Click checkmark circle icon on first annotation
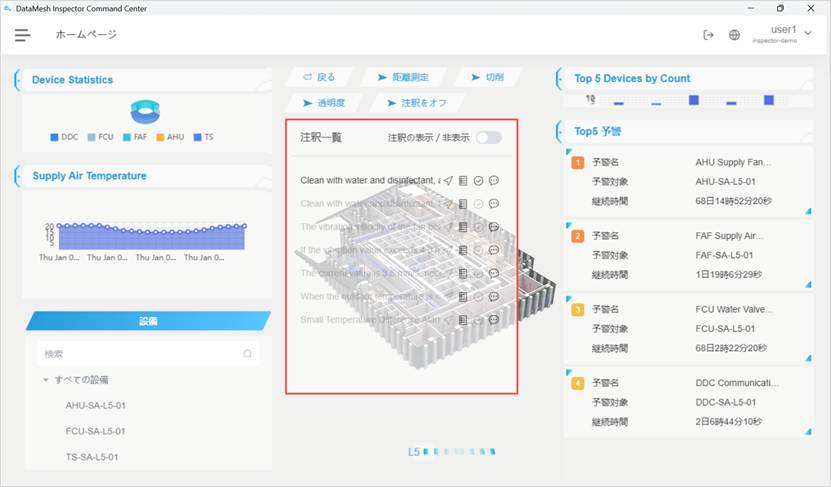 point(479,181)
